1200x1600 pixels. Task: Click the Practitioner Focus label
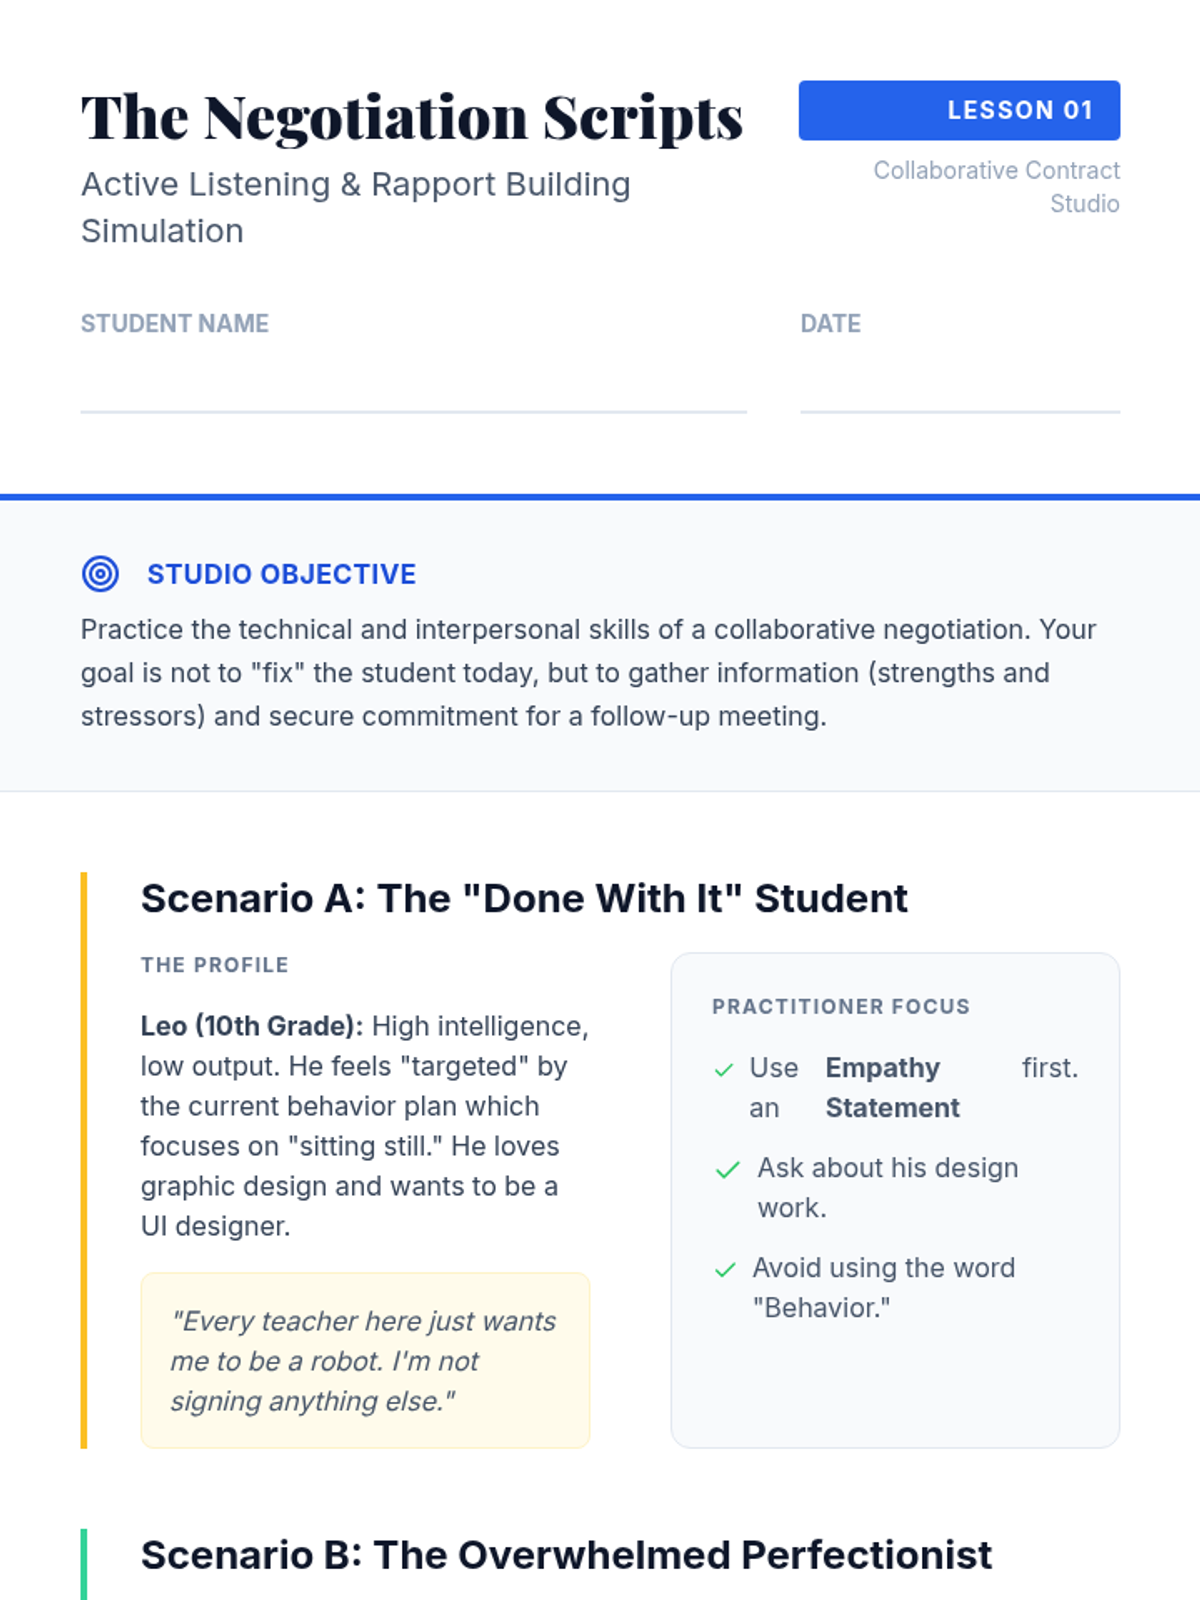(840, 1006)
